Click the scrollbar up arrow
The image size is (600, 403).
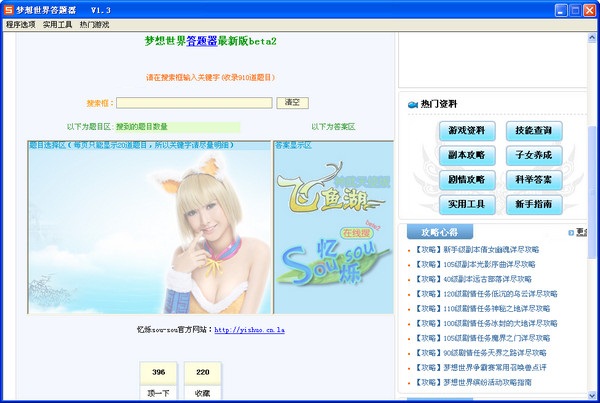click(592, 38)
